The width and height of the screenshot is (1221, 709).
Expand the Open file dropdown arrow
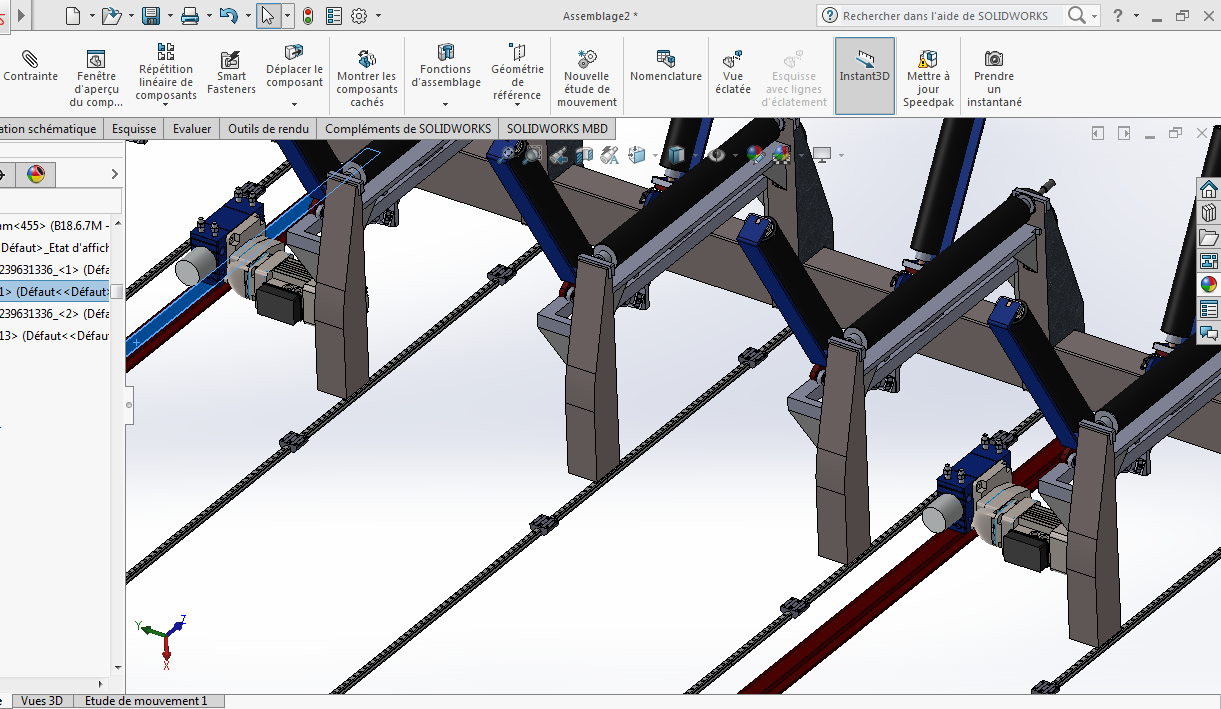tap(131, 16)
